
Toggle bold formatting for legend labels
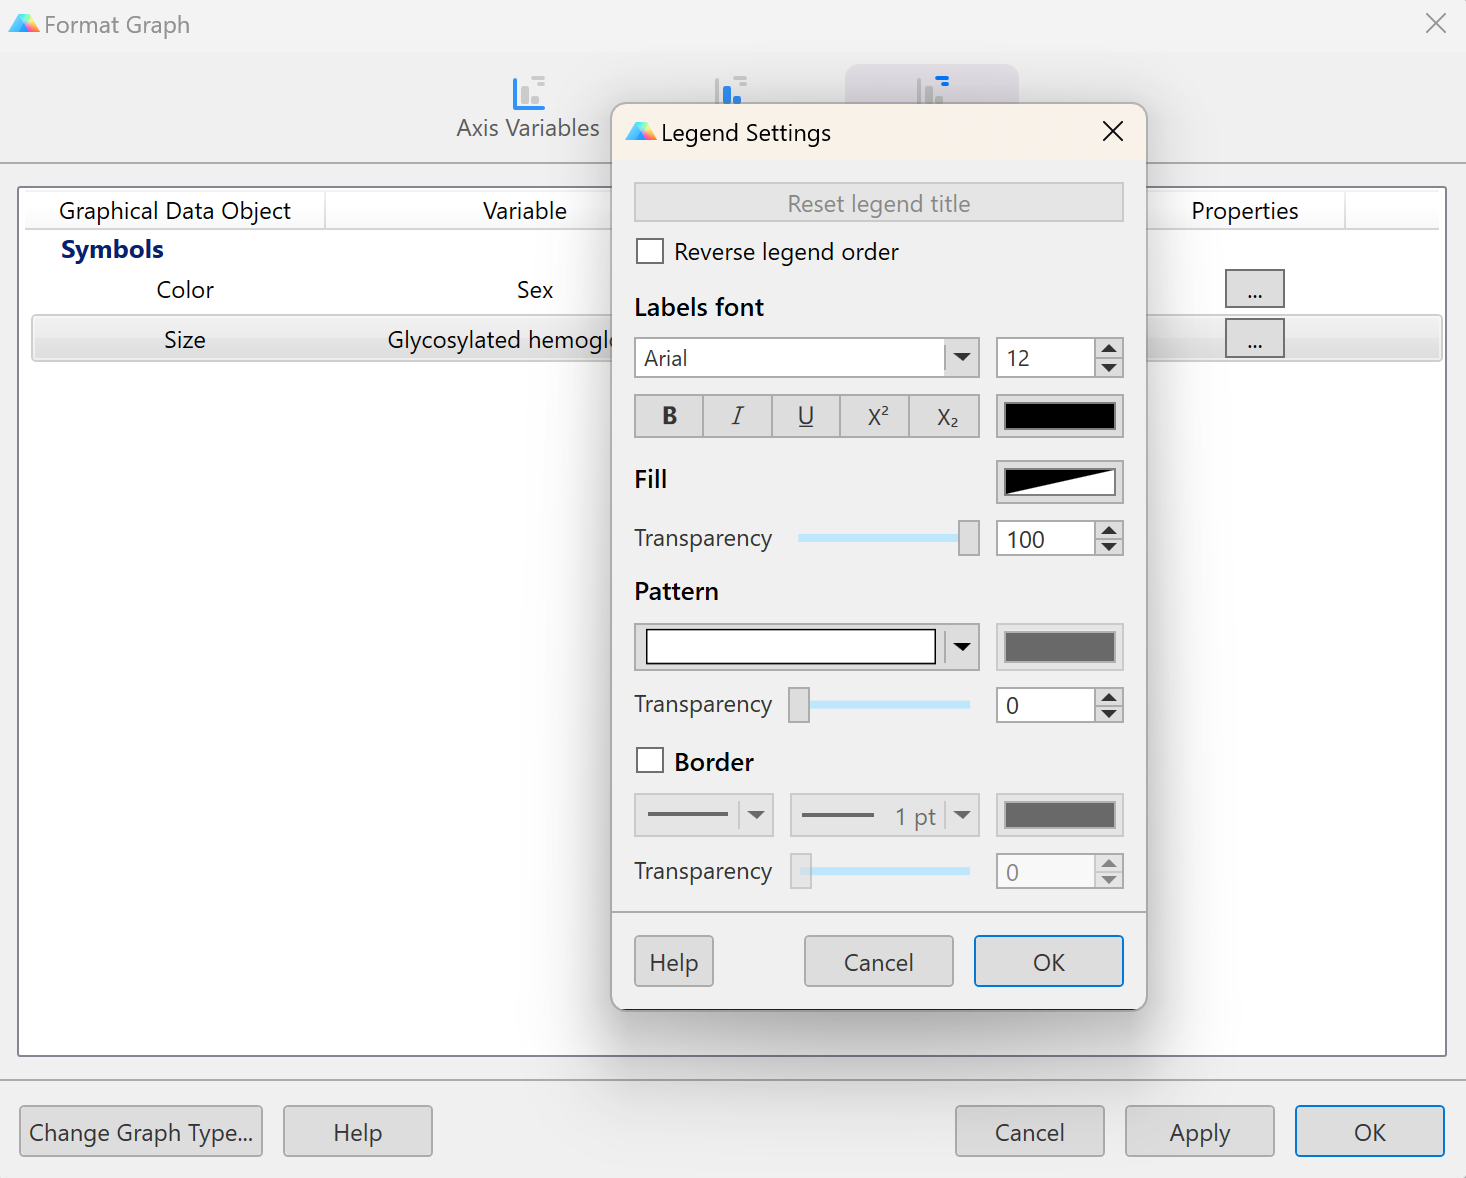pos(669,416)
